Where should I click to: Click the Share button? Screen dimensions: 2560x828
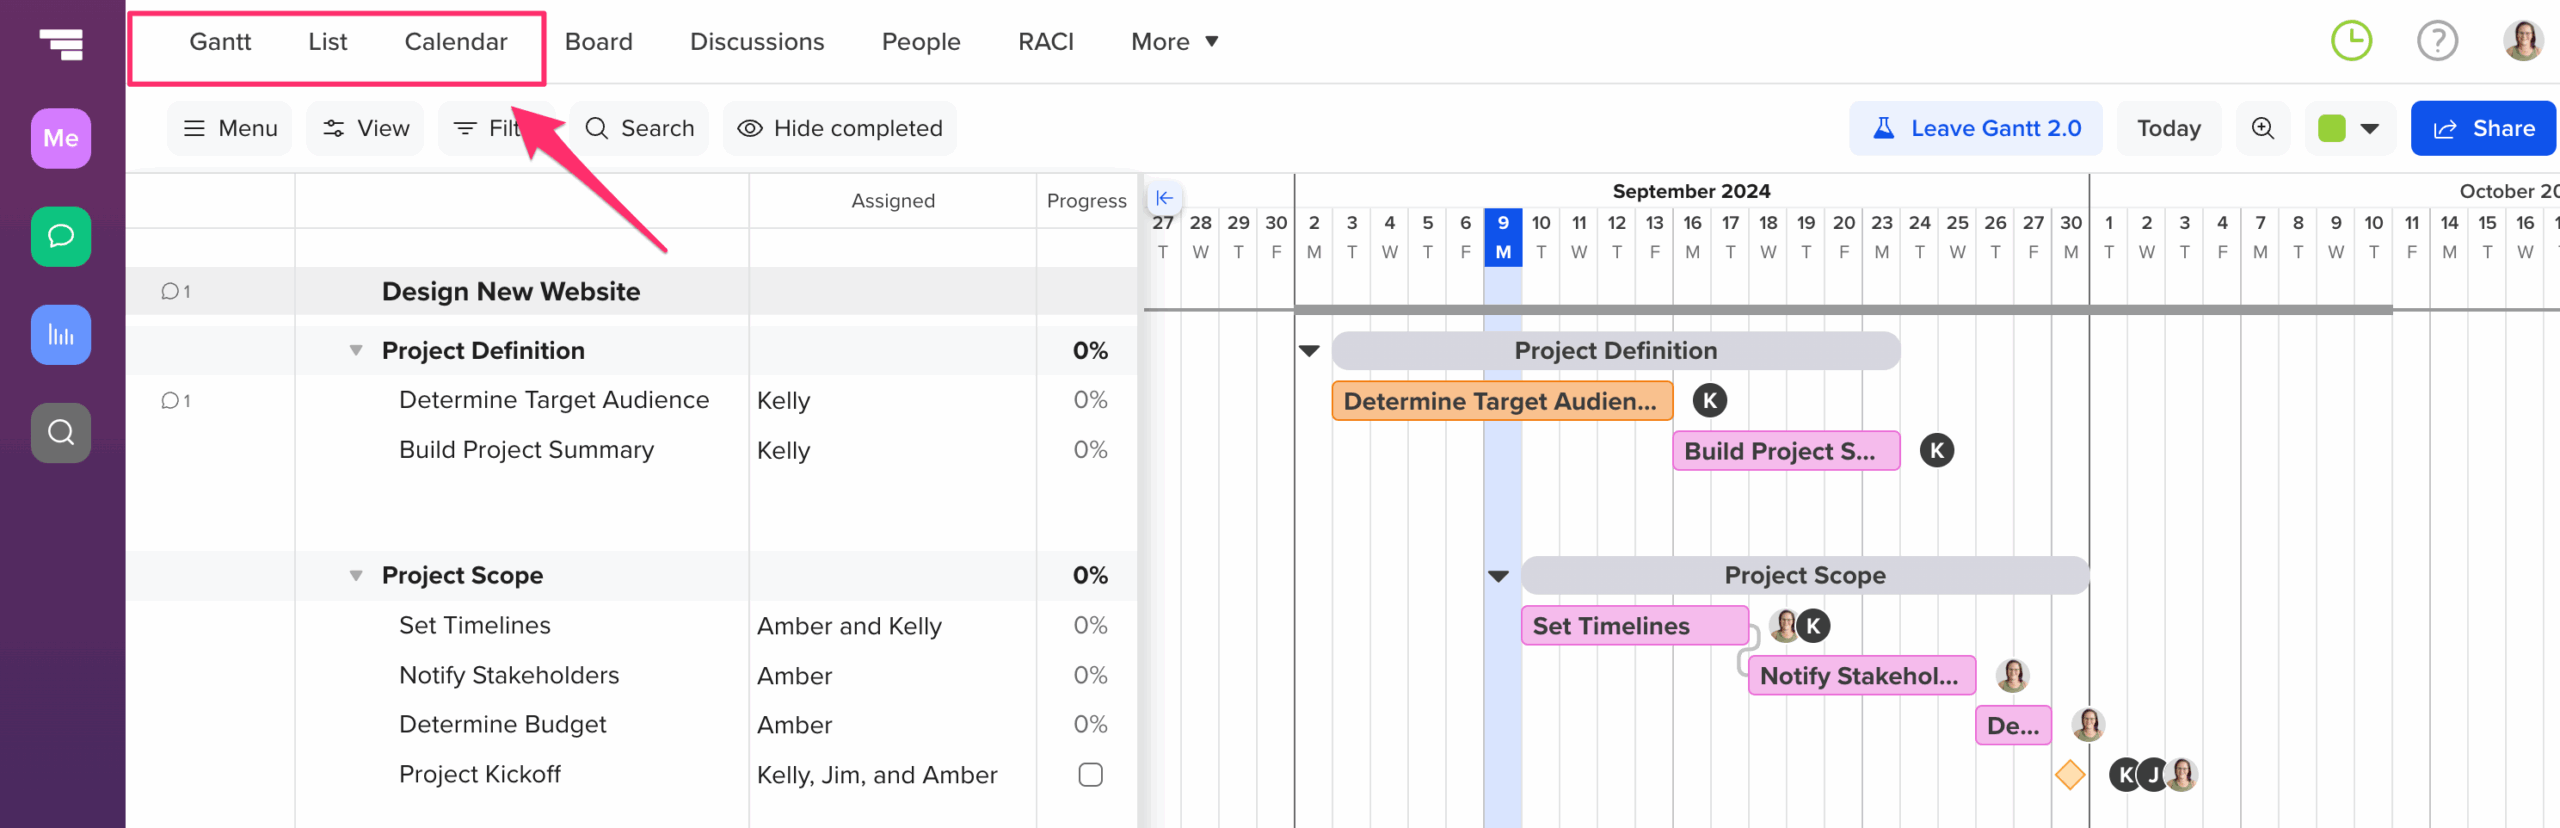pos(2483,128)
